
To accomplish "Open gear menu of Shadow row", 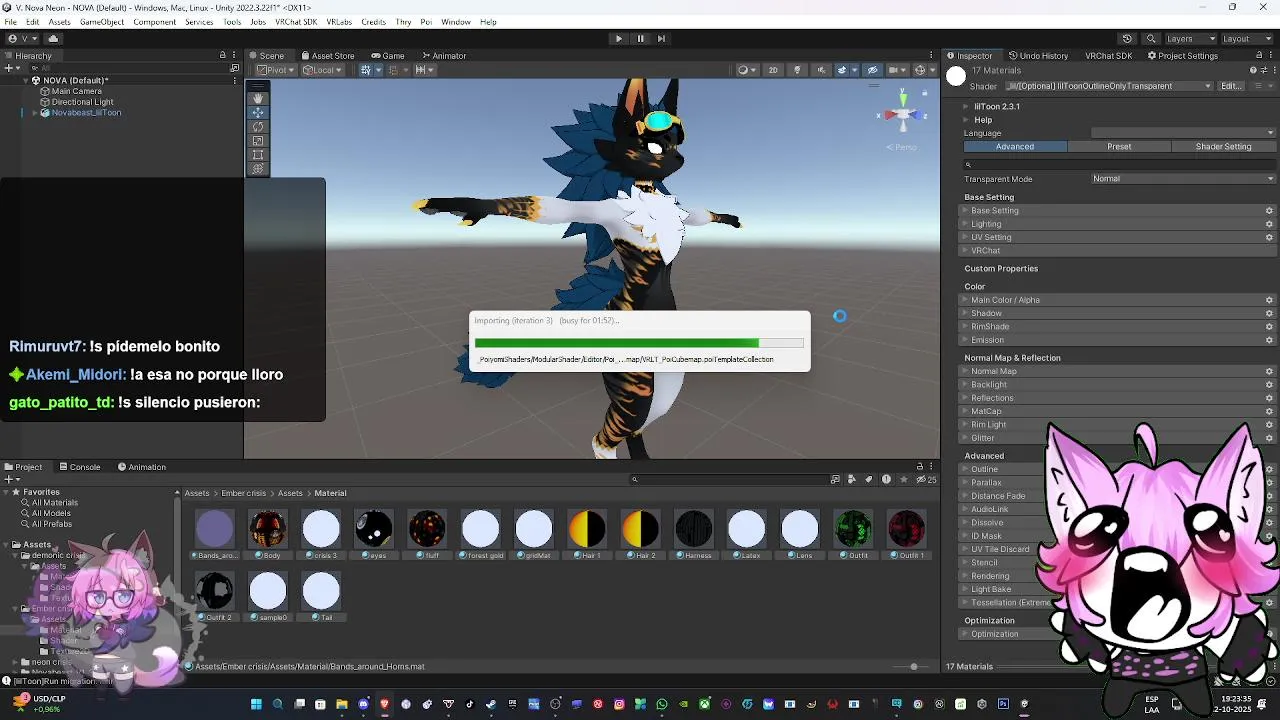I will pos(1269,313).
